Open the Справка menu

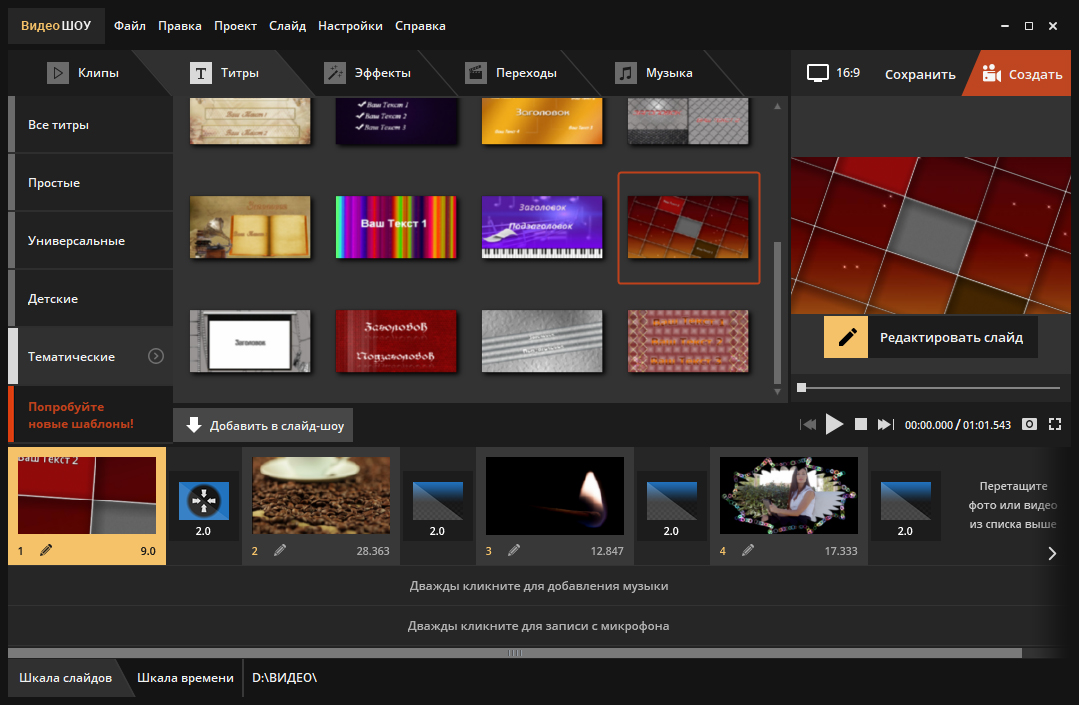(x=420, y=26)
